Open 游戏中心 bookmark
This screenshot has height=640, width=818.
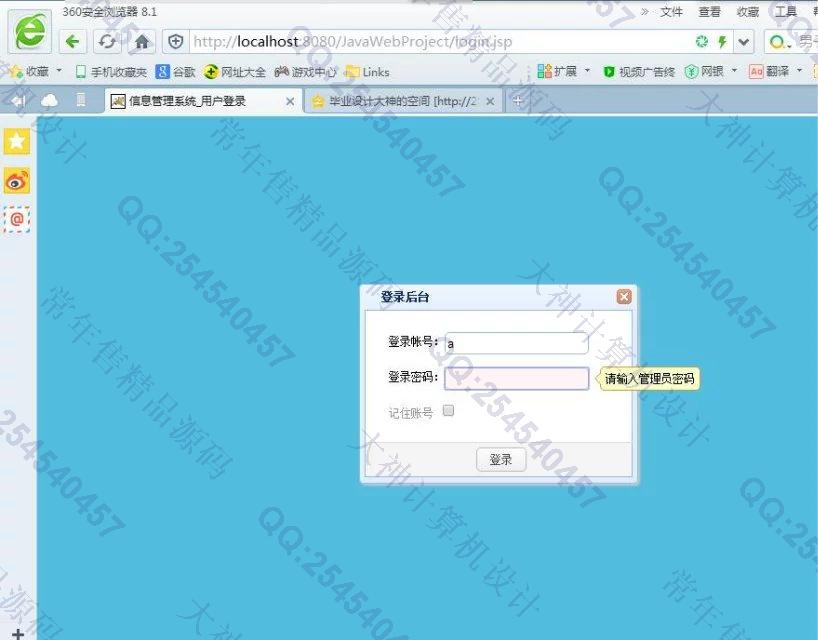tap(306, 71)
